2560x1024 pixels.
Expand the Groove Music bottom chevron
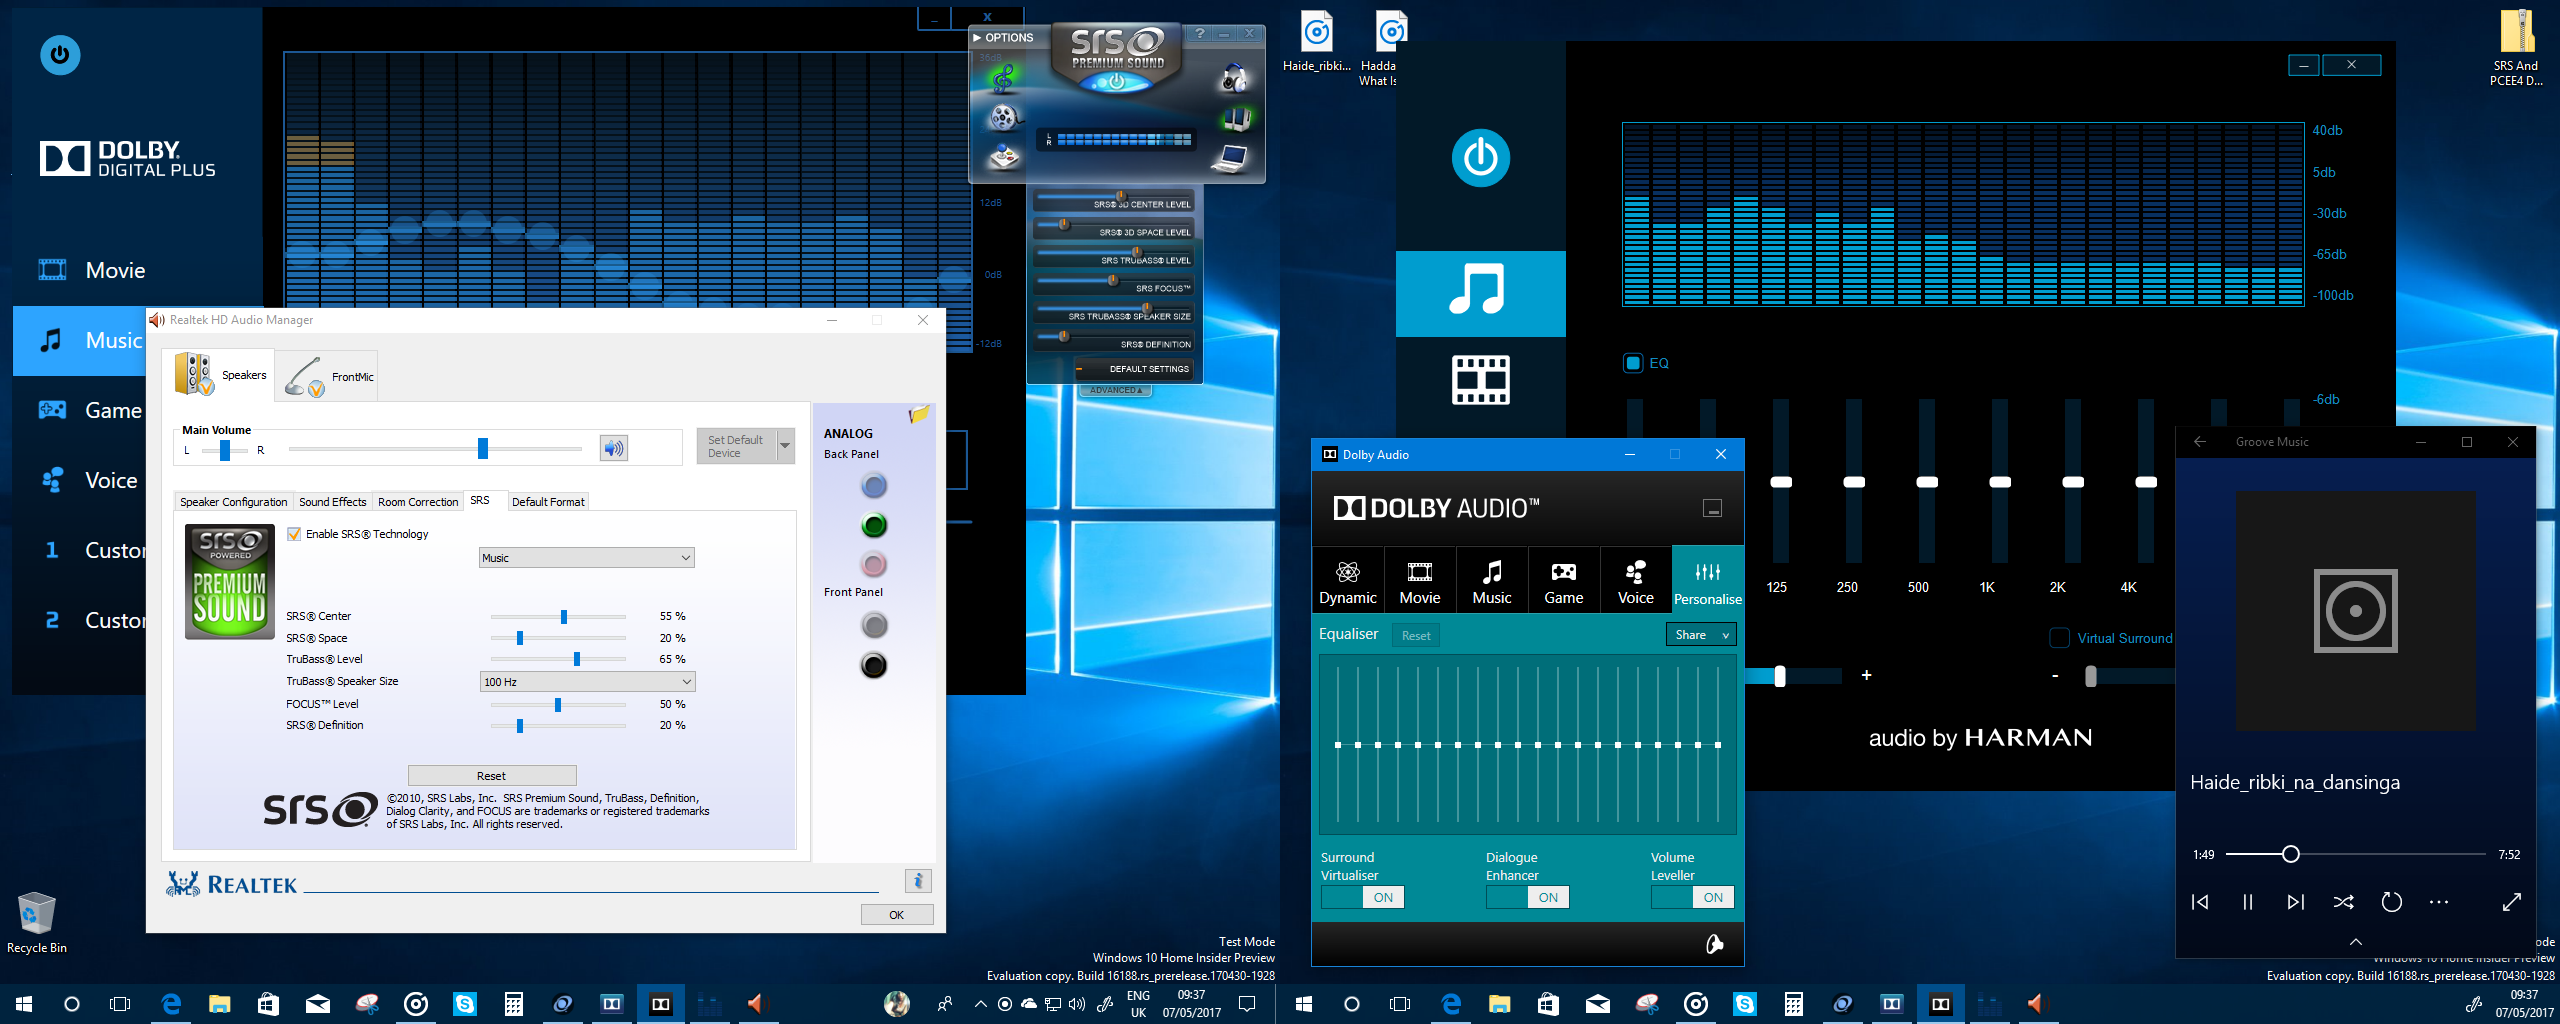(2356, 941)
